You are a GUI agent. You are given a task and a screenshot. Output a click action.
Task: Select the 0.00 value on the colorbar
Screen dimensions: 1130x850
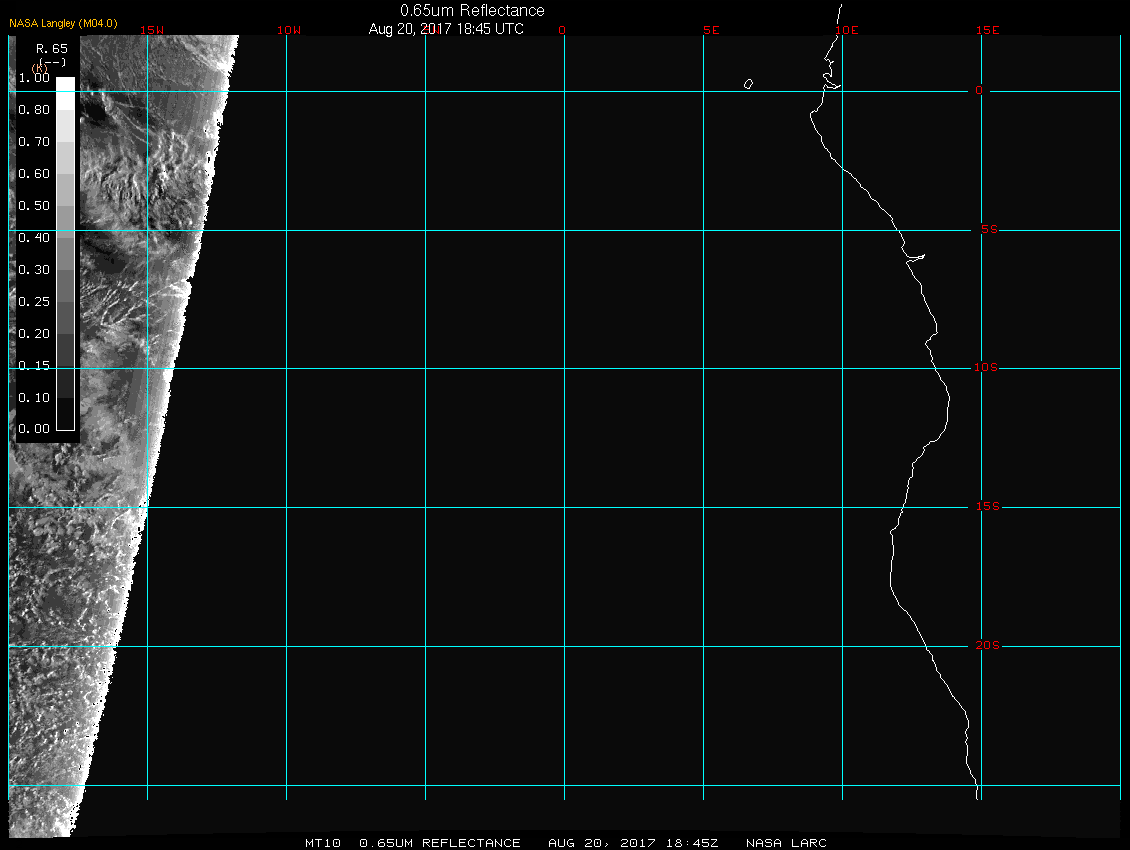[x=34, y=429]
